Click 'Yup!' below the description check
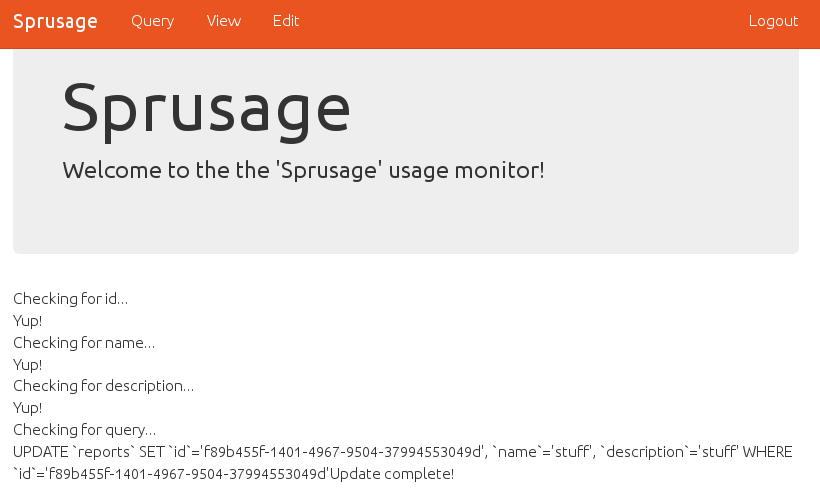Image resolution: width=820 pixels, height=499 pixels. [x=27, y=408]
